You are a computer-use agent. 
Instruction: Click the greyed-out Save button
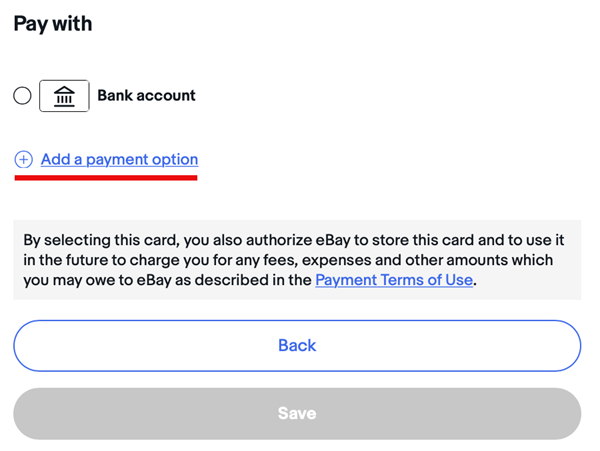click(x=297, y=414)
